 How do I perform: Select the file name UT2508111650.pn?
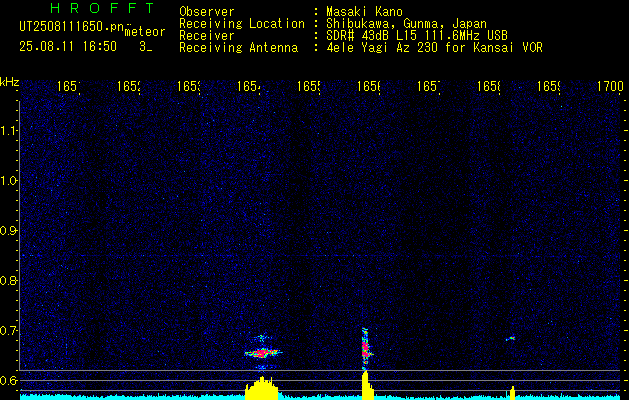pyautogui.click(x=71, y=26)
